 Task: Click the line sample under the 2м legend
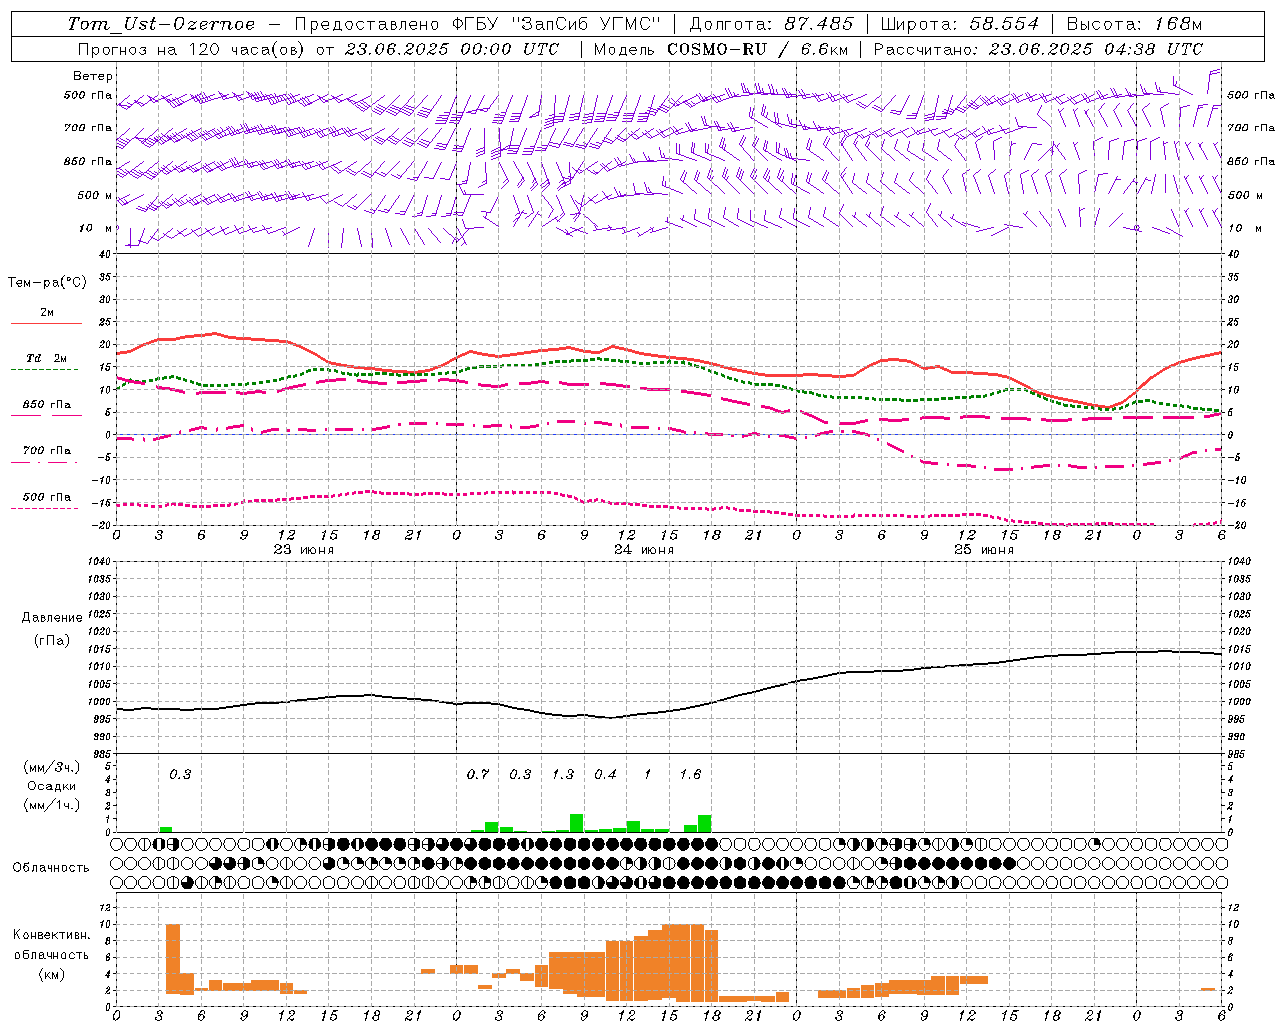(x=46, y=323)
